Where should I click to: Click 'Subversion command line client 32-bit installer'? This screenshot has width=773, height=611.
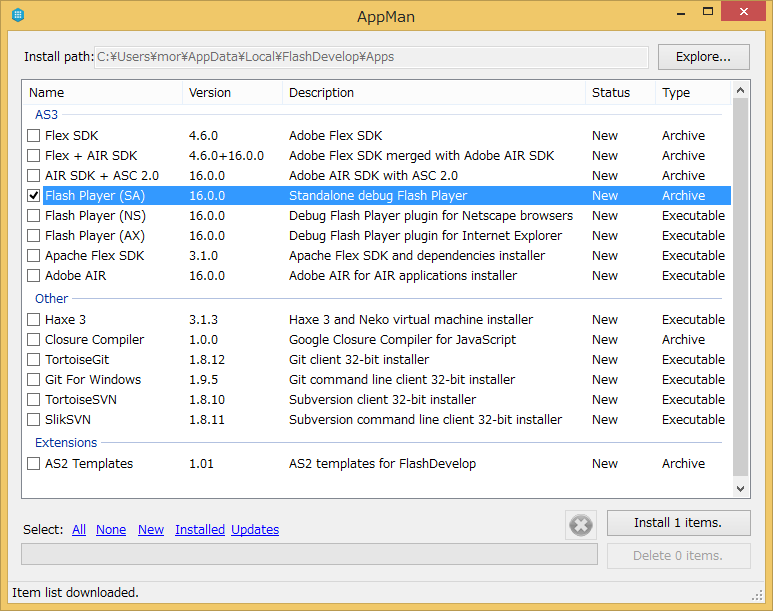[425, 420]
